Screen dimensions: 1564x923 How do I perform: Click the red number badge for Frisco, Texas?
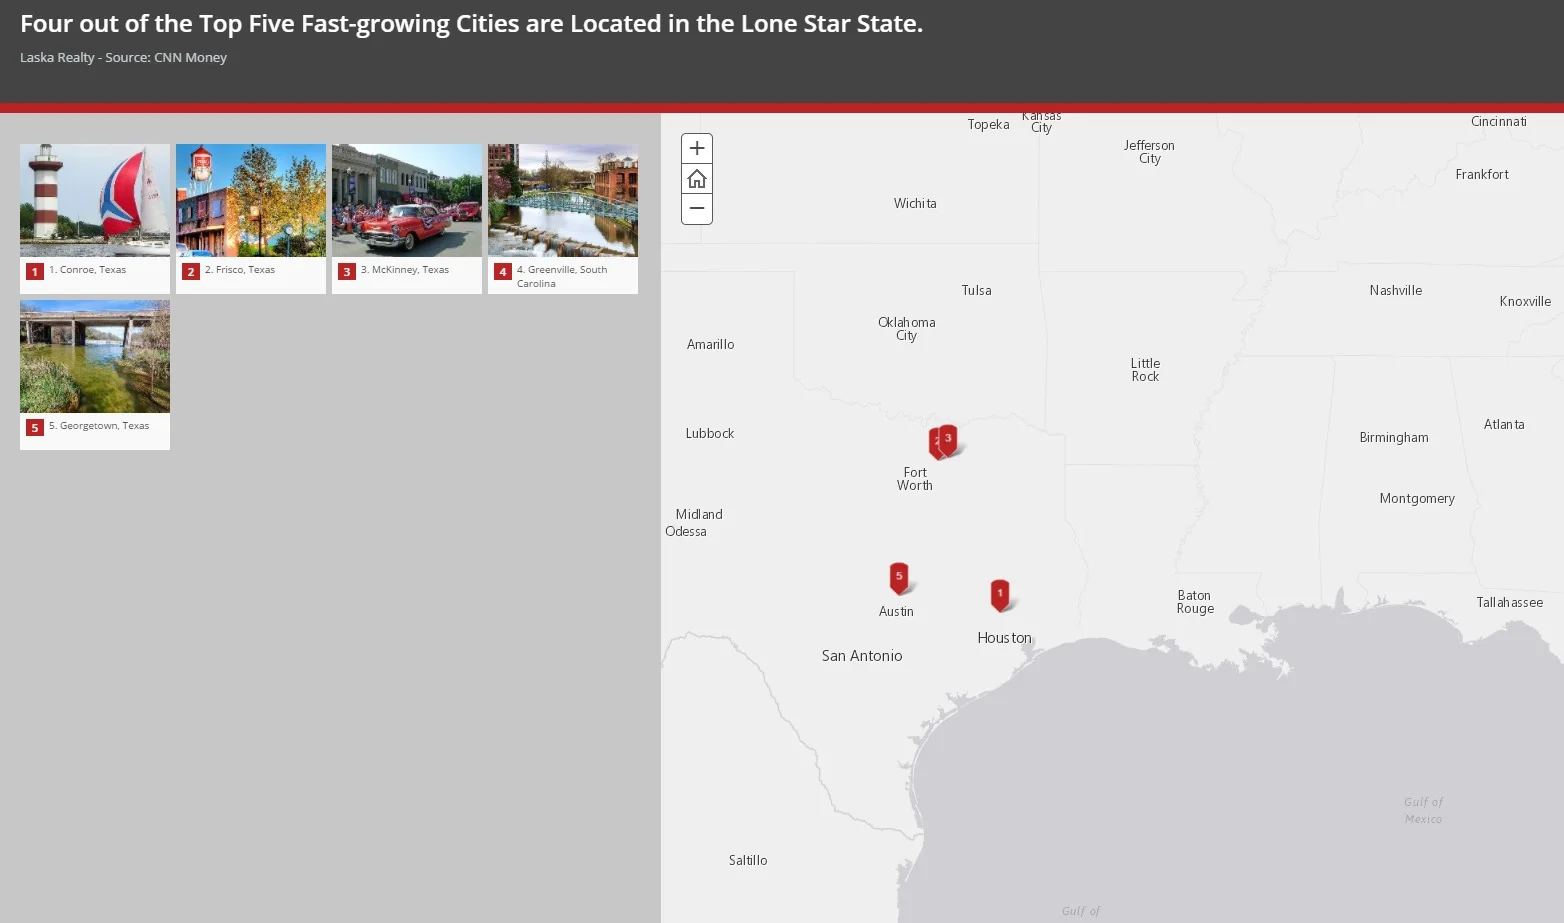point(190,271)
